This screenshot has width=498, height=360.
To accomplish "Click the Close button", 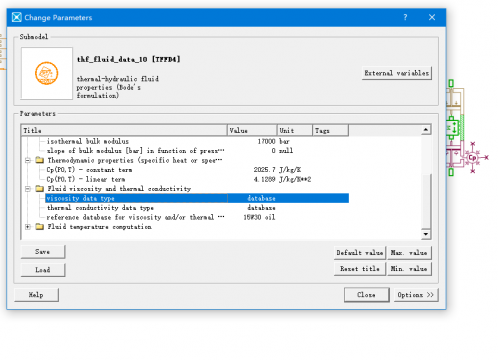I will click(x=367, y=295).
